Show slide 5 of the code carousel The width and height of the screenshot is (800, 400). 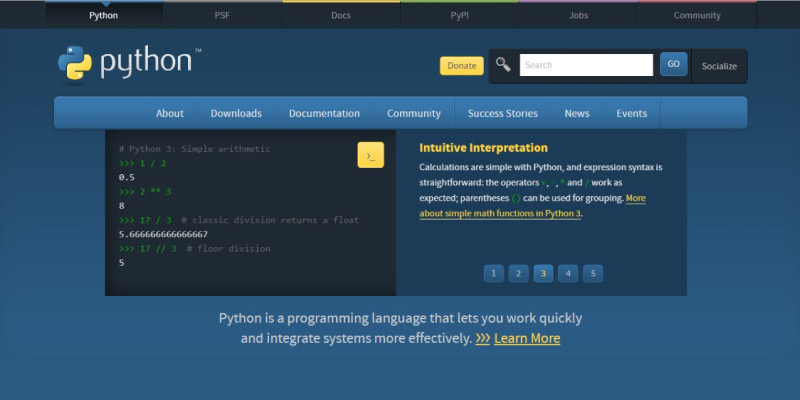593,273
